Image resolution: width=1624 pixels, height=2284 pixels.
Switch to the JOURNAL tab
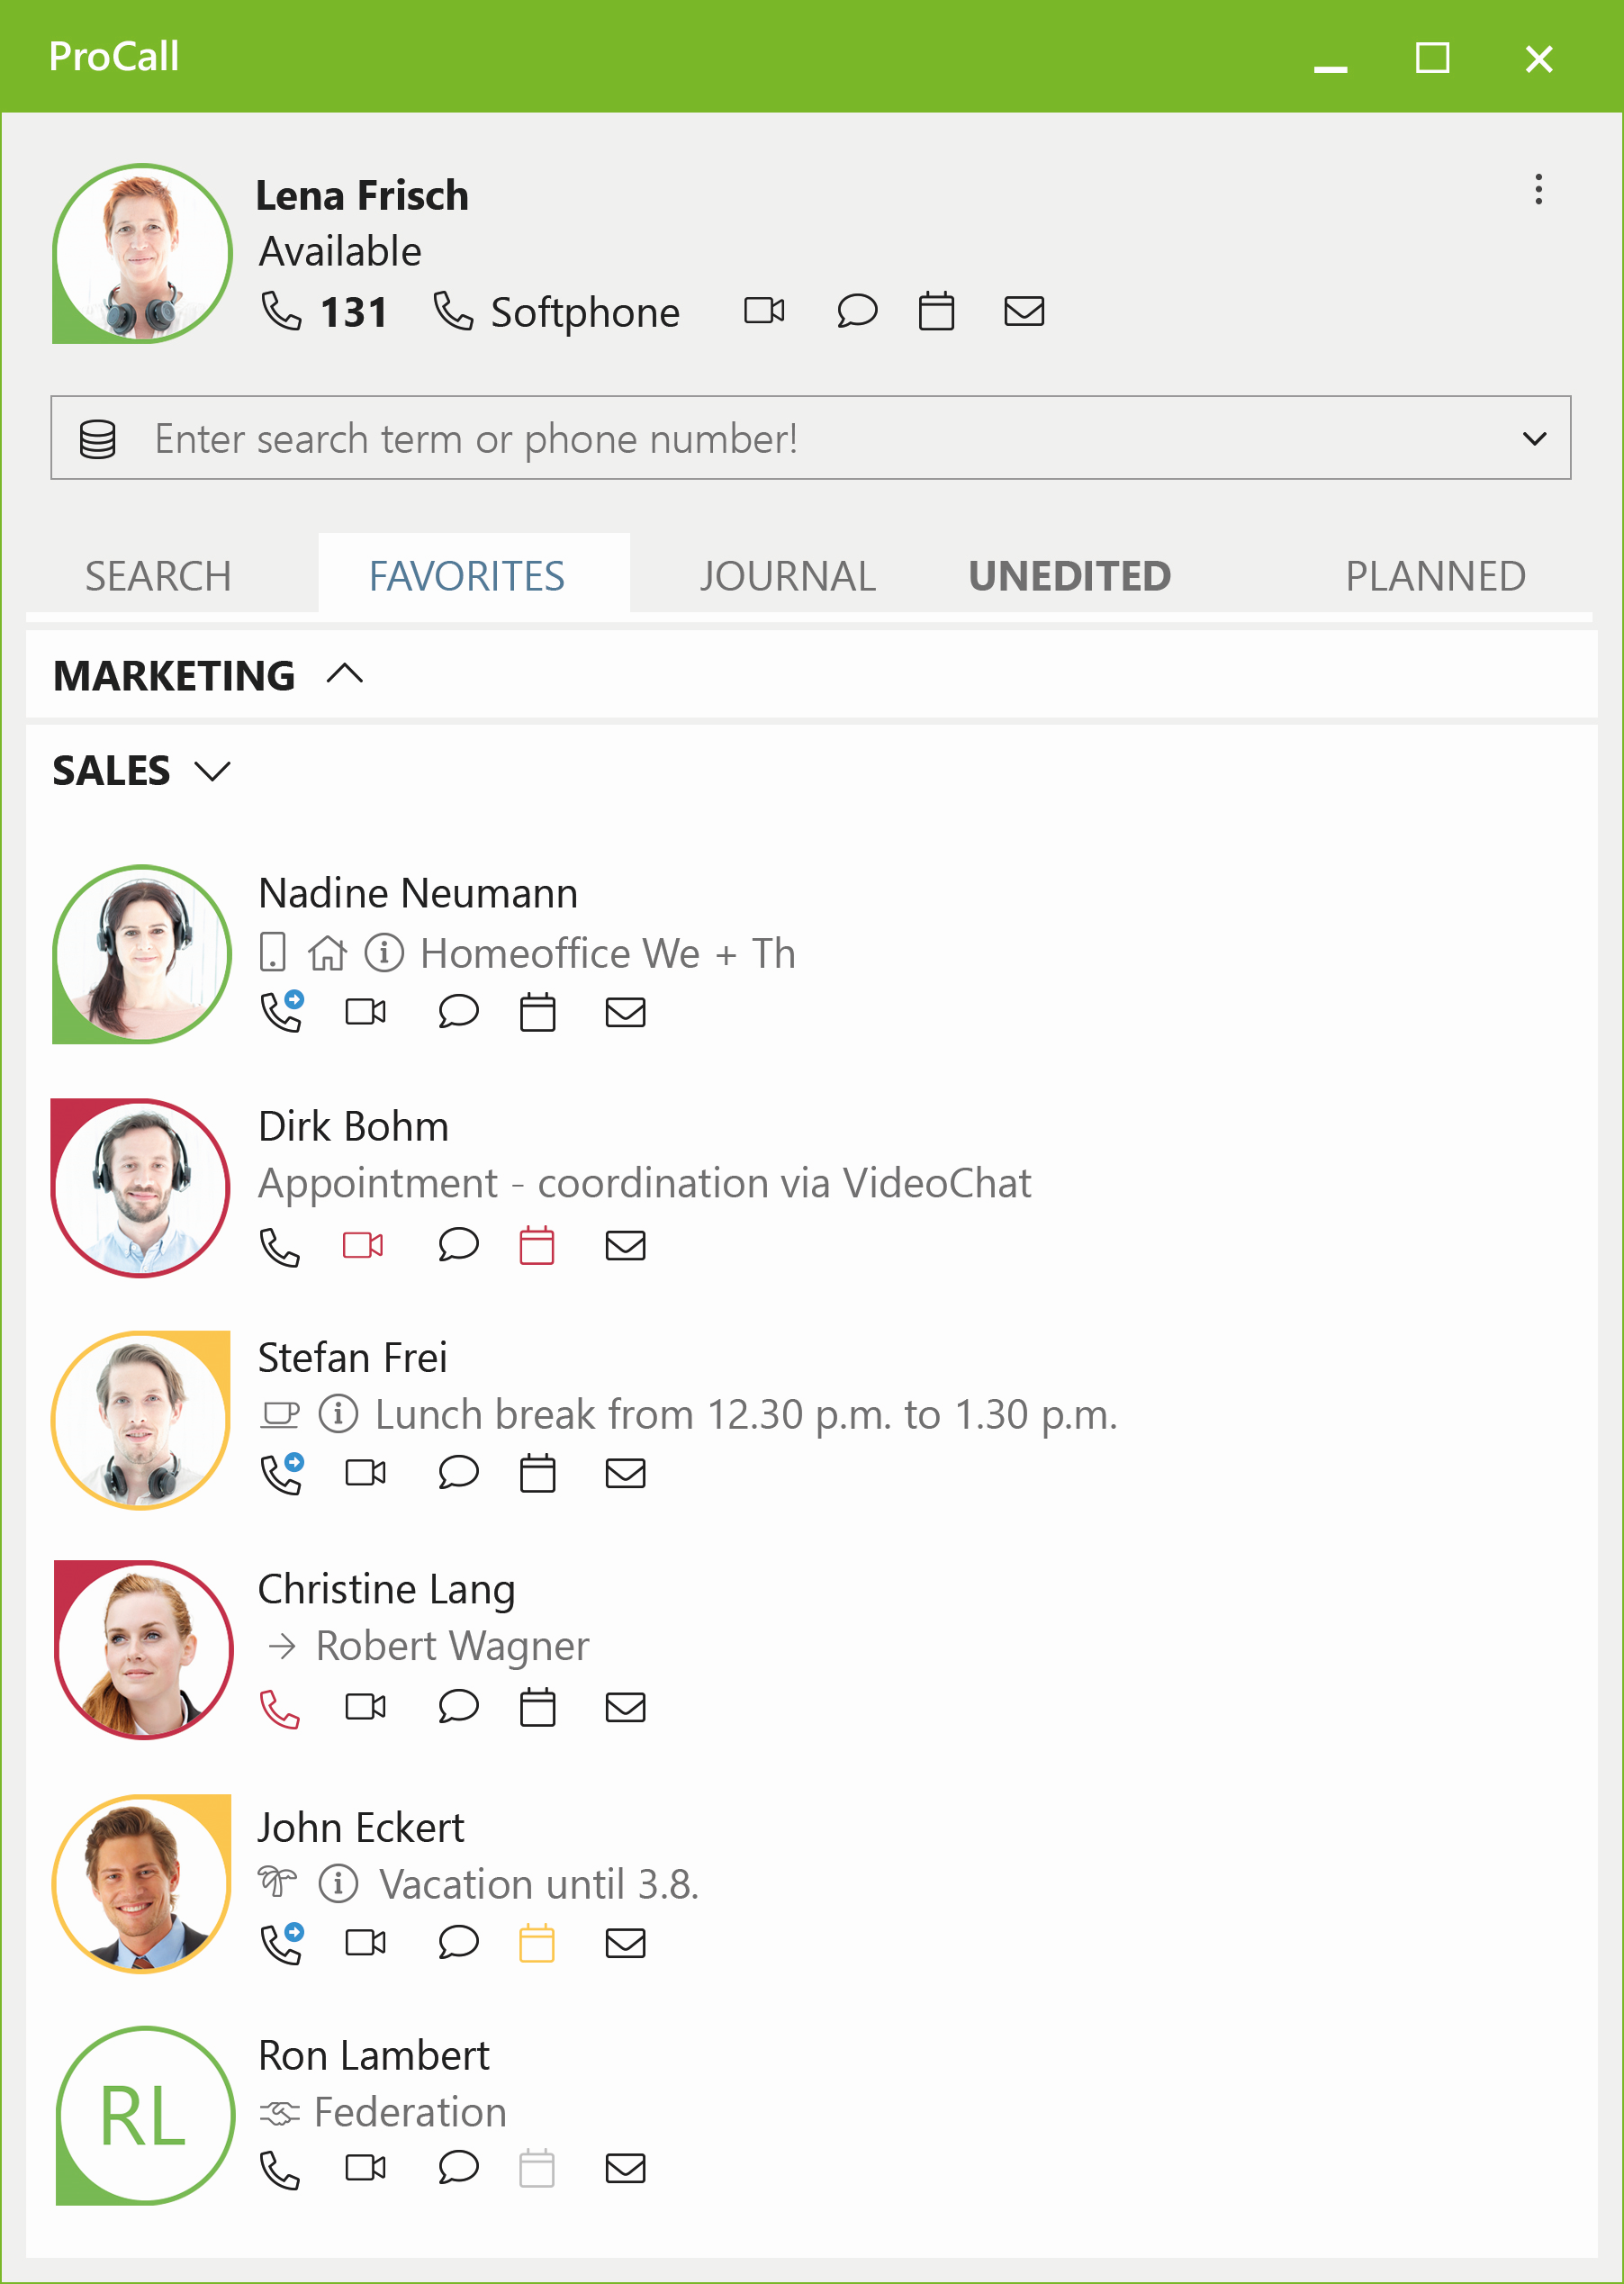pyautogui.click(x=787, y=576)
